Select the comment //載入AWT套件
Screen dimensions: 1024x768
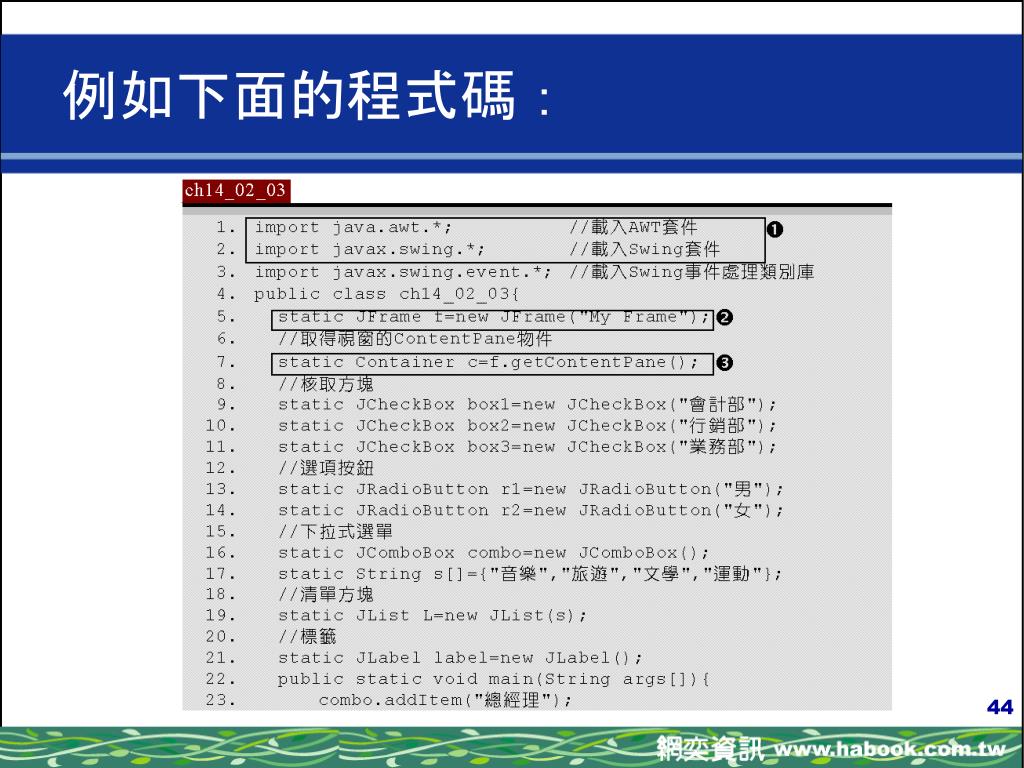[x=633, y=227]
